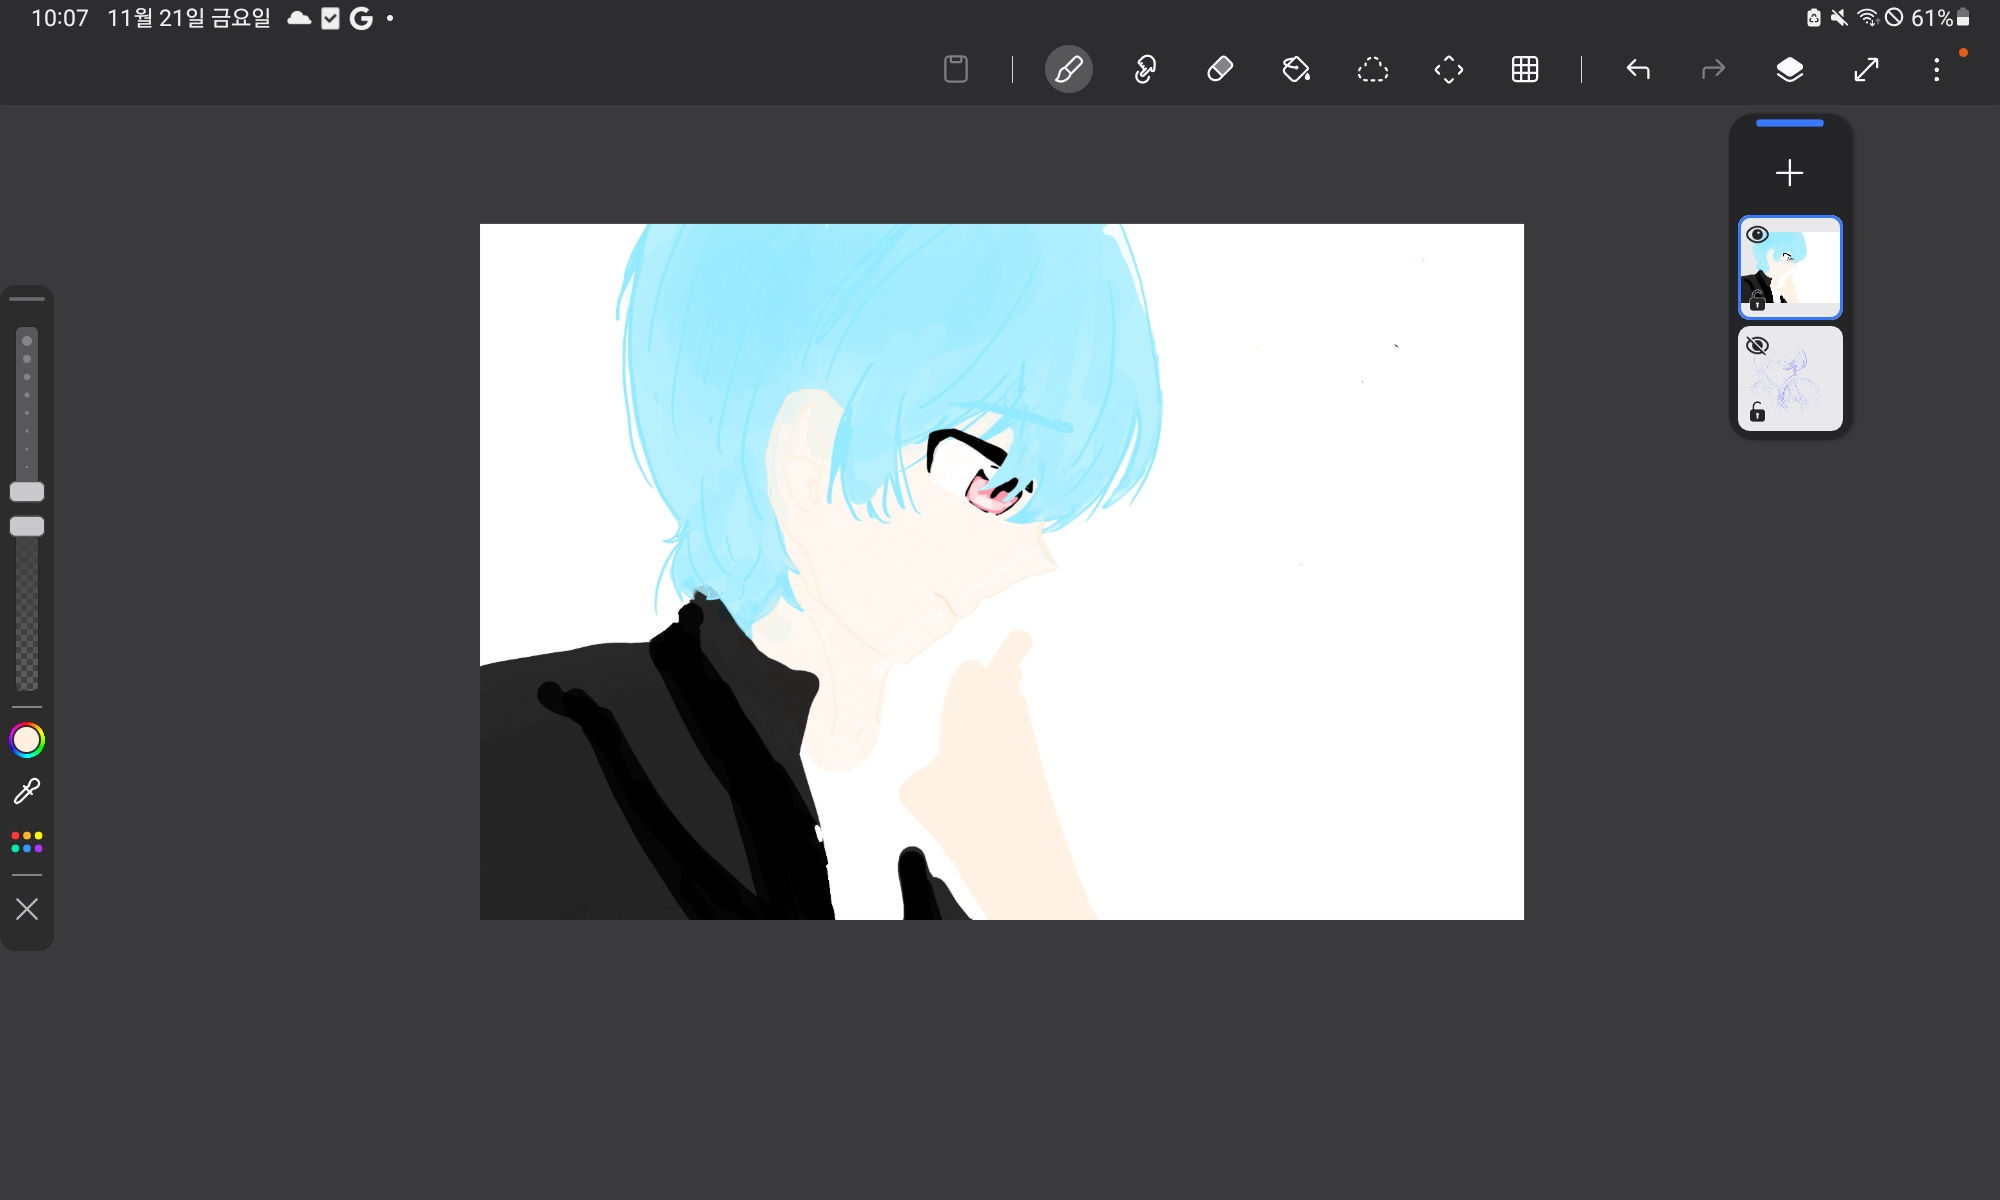Undo the last stroke

click(1637, 70)
